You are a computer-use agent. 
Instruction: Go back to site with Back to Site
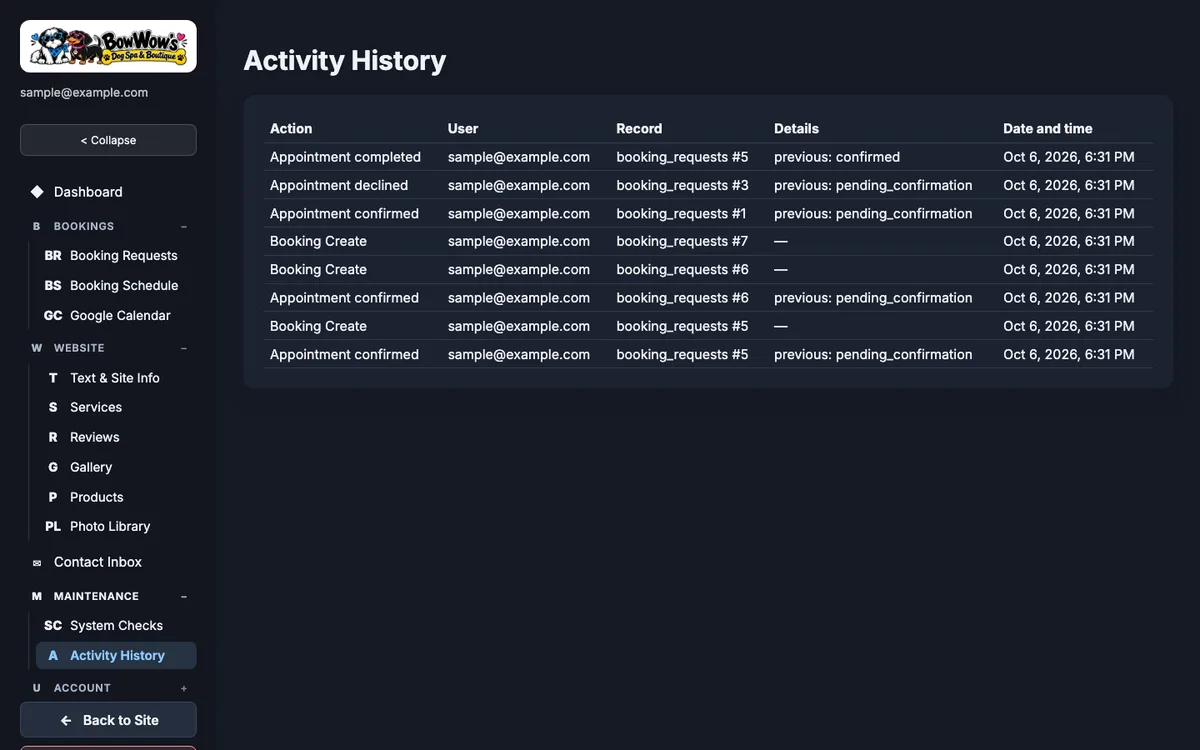108,720
